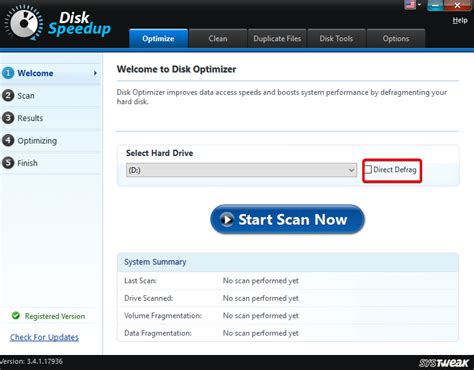
Task: Switch to the Clean tab
Action: point(218,38)
